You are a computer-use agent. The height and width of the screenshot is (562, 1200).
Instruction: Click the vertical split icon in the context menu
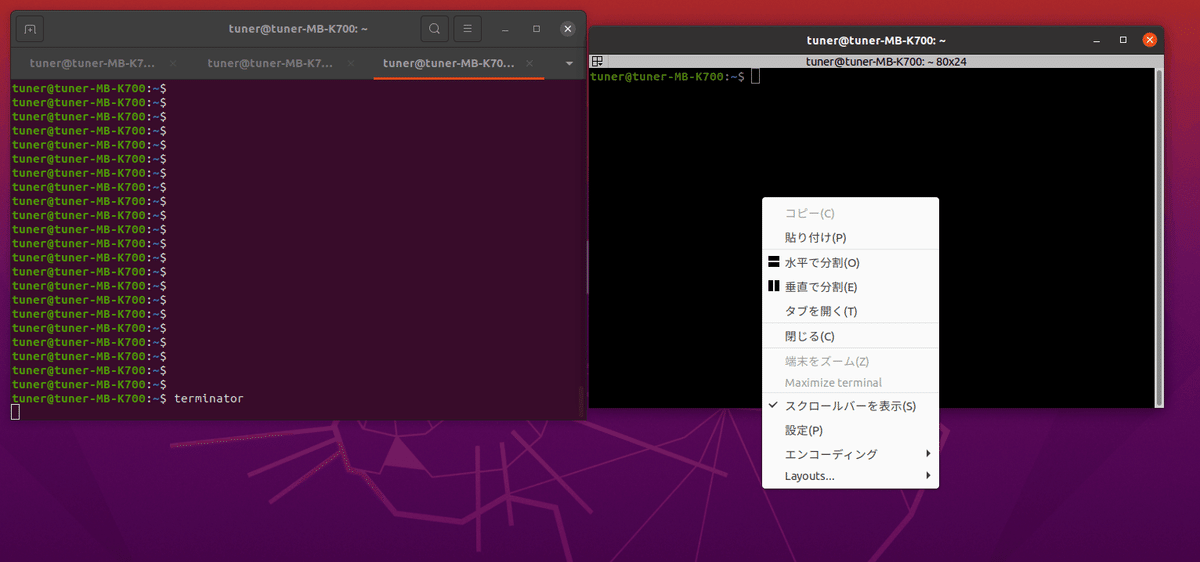tap(773, 286)
